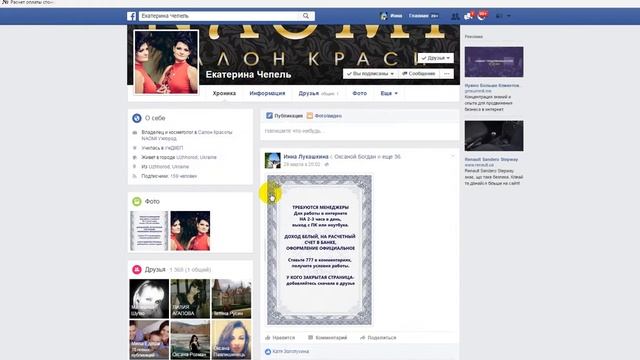Image resolution: width=640 pixels, height=360 pixels.
Task: Open the document photo thumbnail in Фото
Action: pyautogui.click(x=149, y=231)
